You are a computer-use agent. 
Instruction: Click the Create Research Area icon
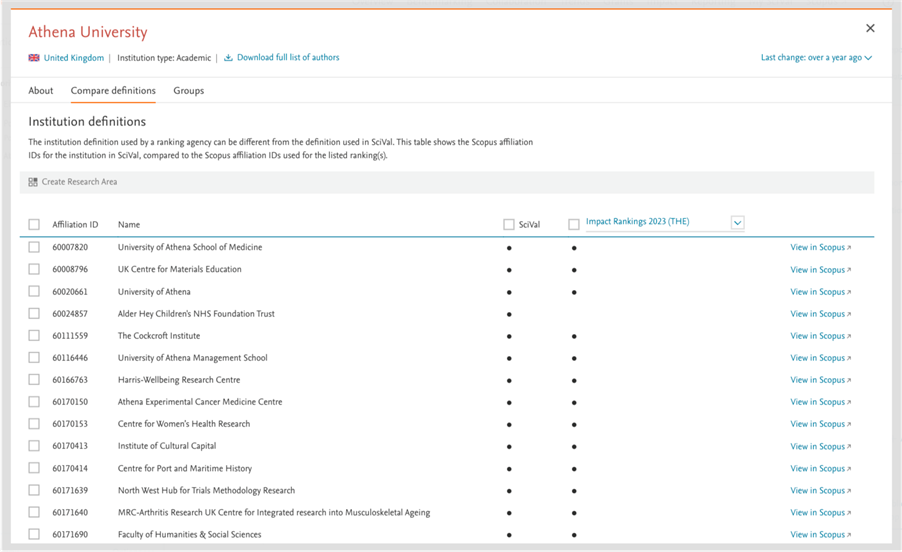33,182
